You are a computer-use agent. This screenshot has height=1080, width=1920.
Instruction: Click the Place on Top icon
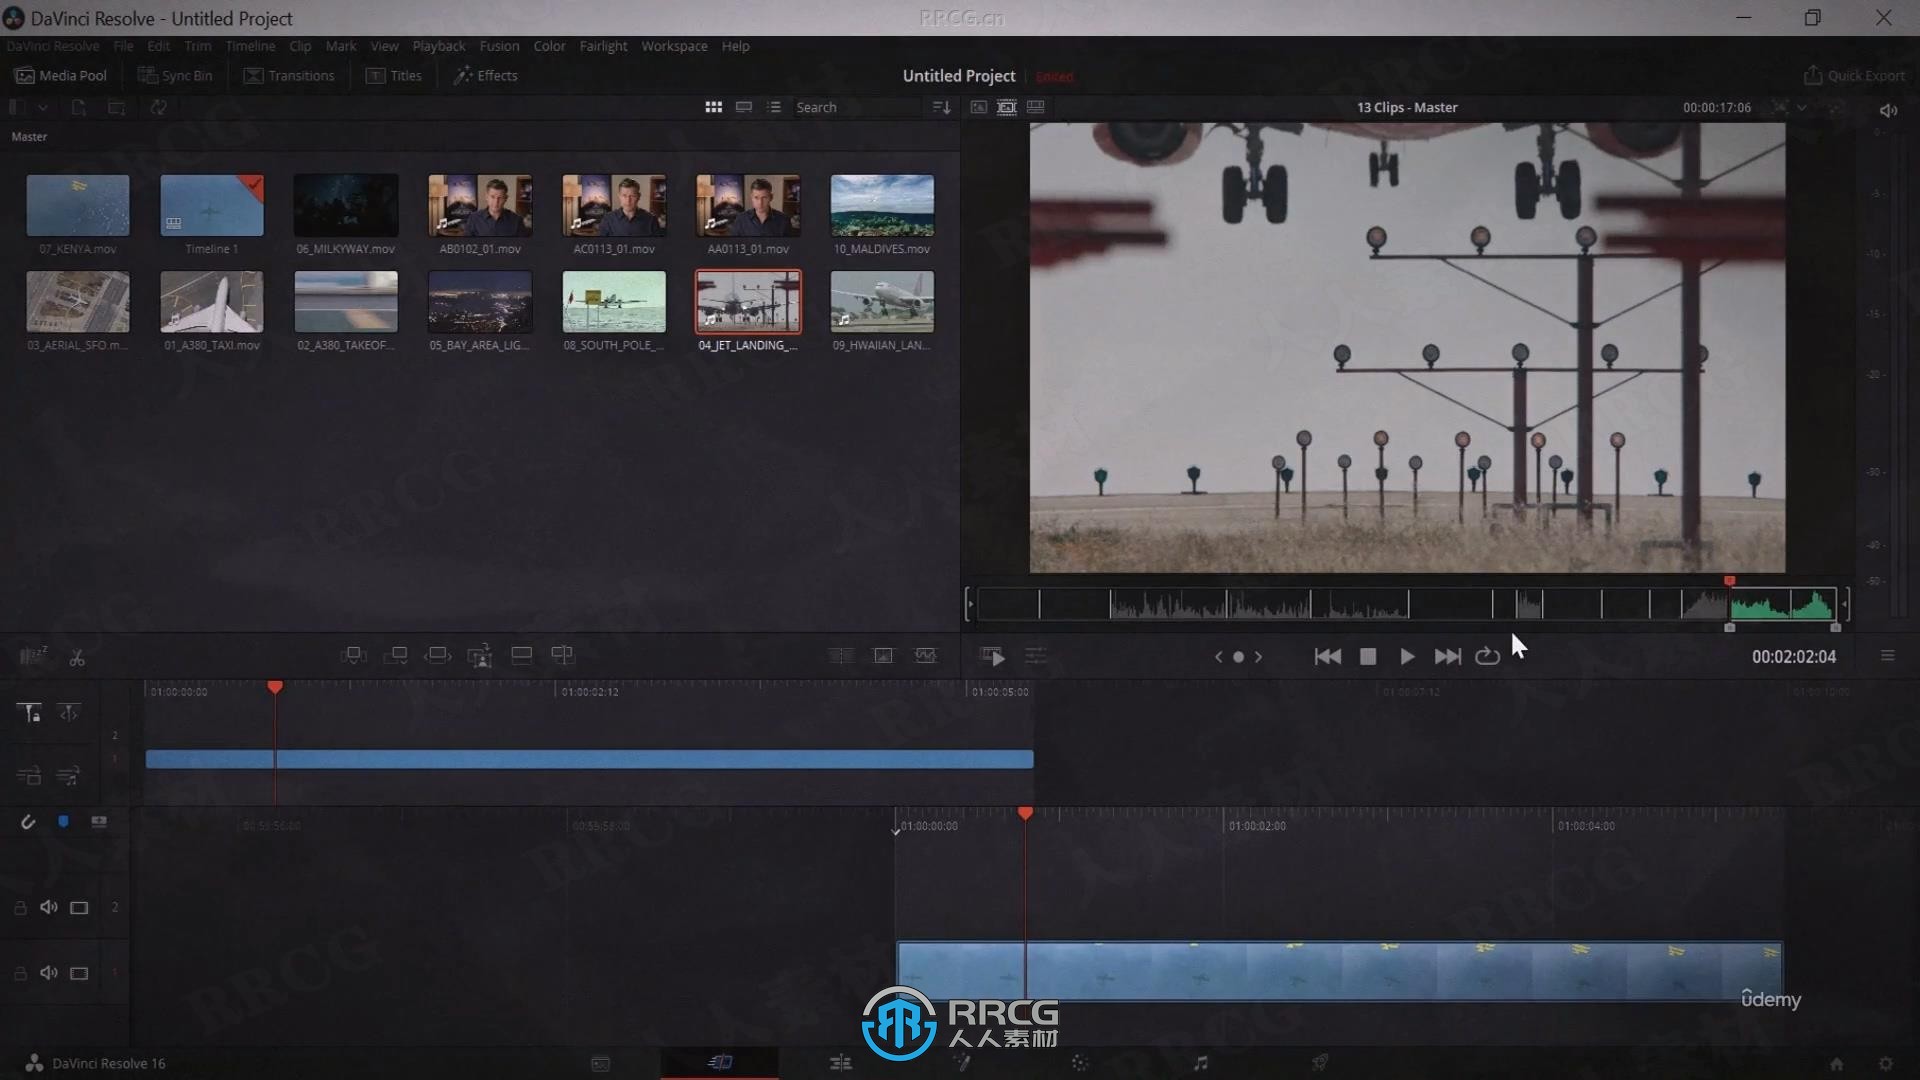[521, 656]
